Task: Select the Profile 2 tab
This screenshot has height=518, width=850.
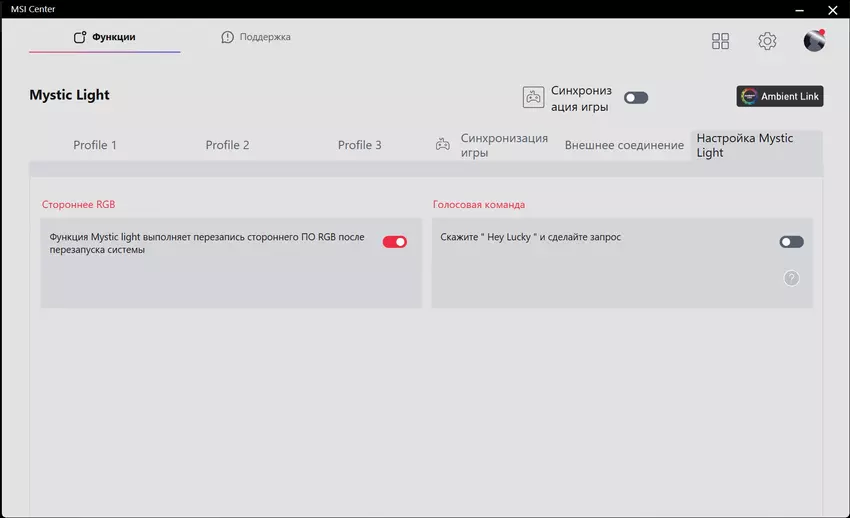Action: point(227,145)
